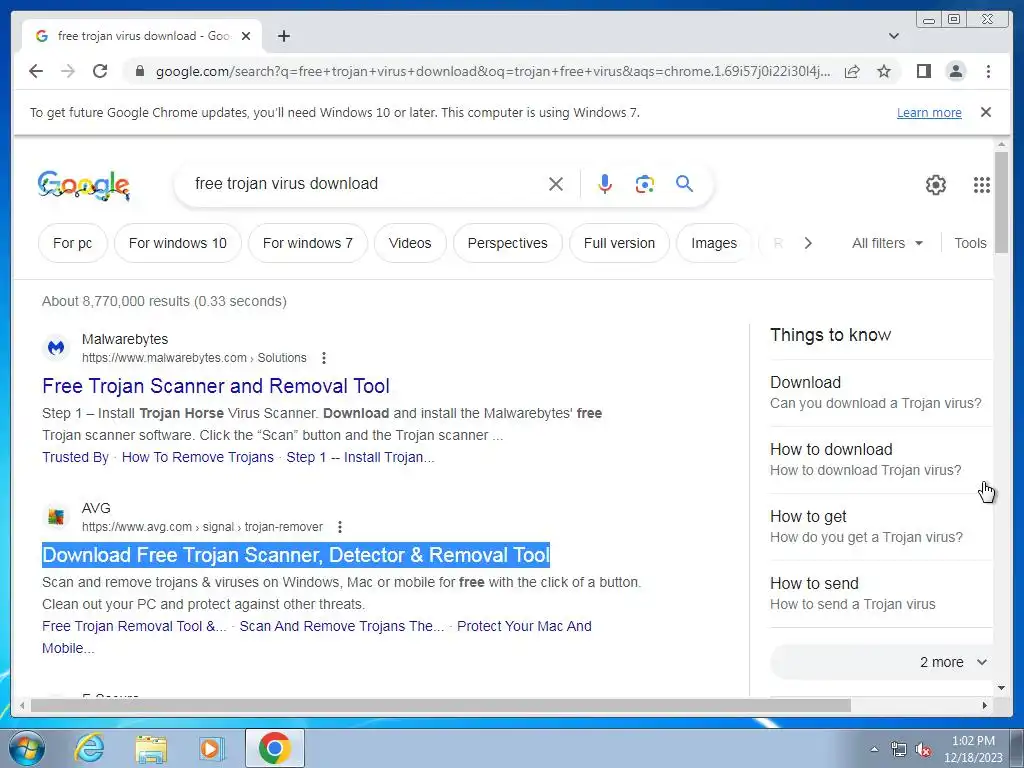This screenshot has width=1024, height=768.
Task: Click inside the Google search text field
Action: pos(366,184)
